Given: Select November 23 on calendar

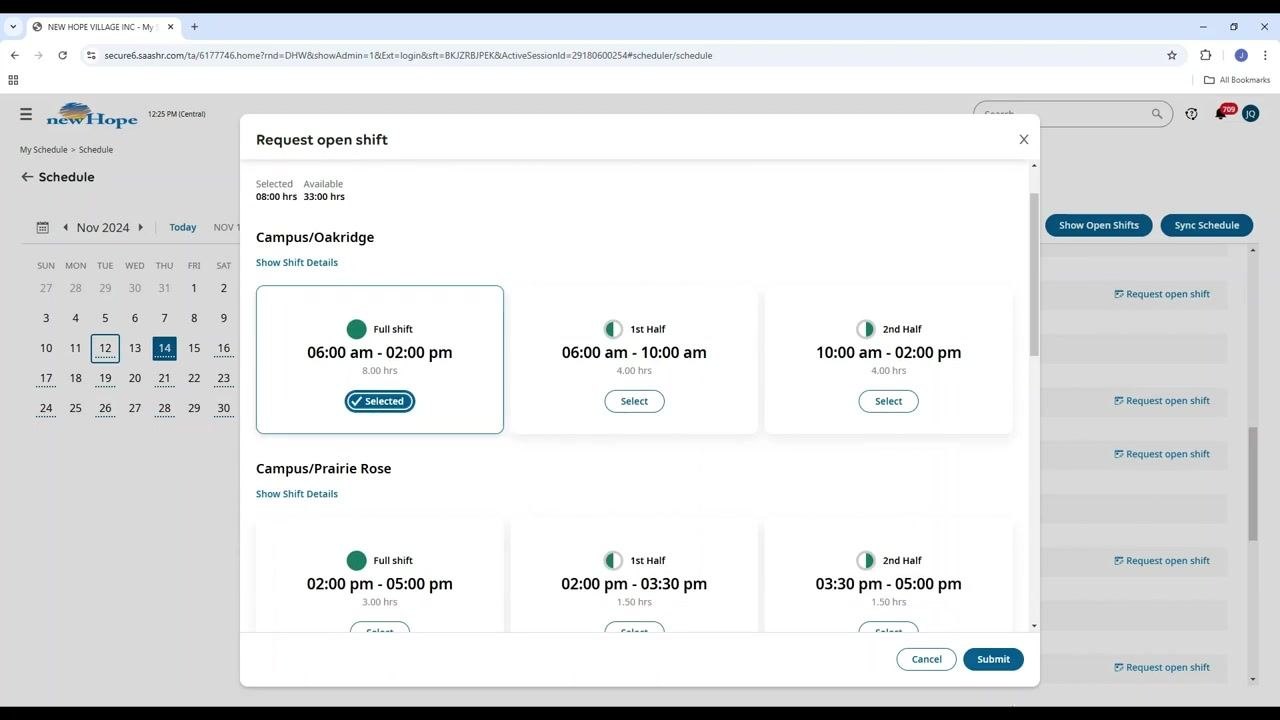Looking at the screenshot, I should click(x=223, y=379).
